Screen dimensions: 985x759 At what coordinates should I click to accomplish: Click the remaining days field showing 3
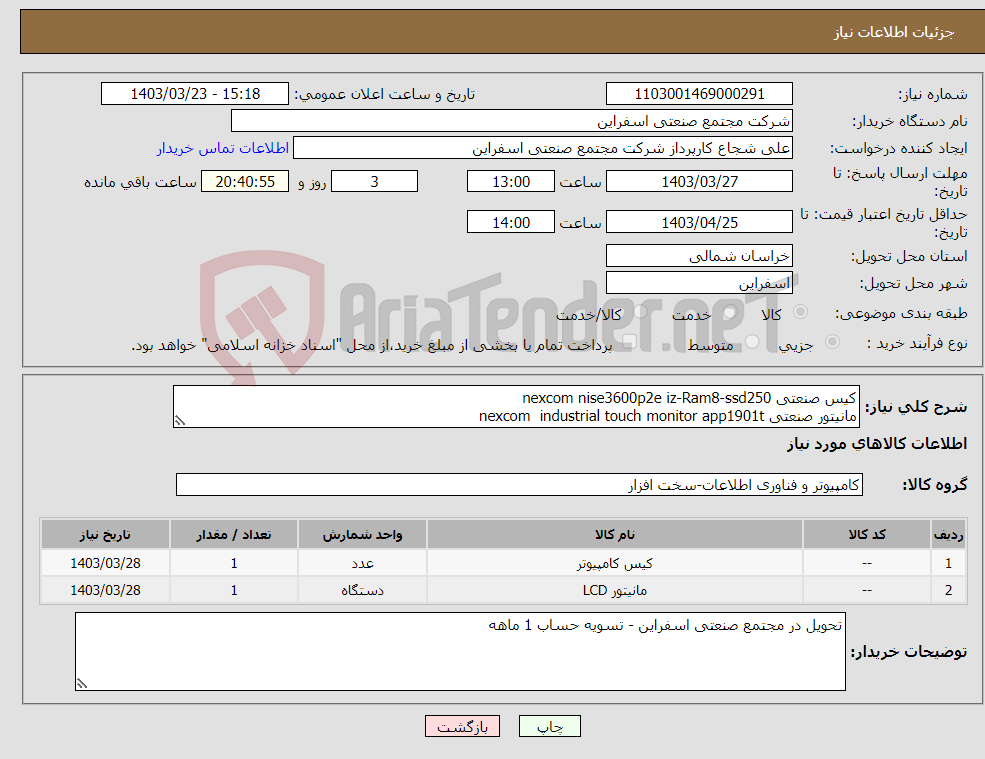click(x=374, y=182)
